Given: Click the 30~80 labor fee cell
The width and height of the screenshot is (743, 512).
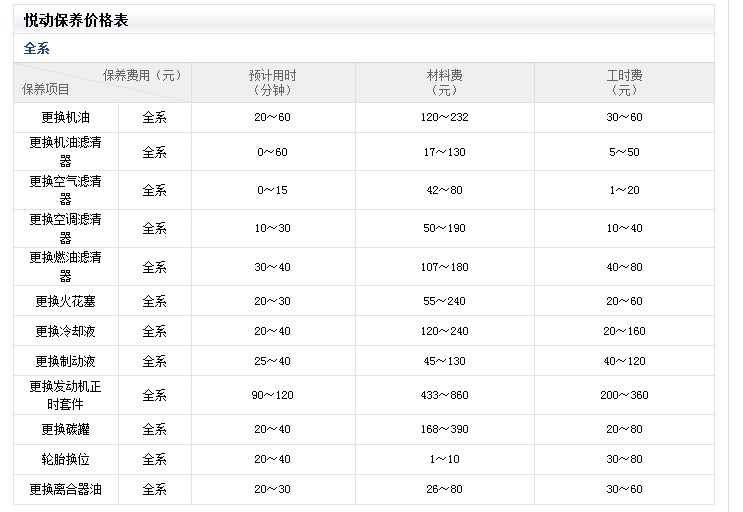Looking at the screenshot, I should click(x=625, y=459).
